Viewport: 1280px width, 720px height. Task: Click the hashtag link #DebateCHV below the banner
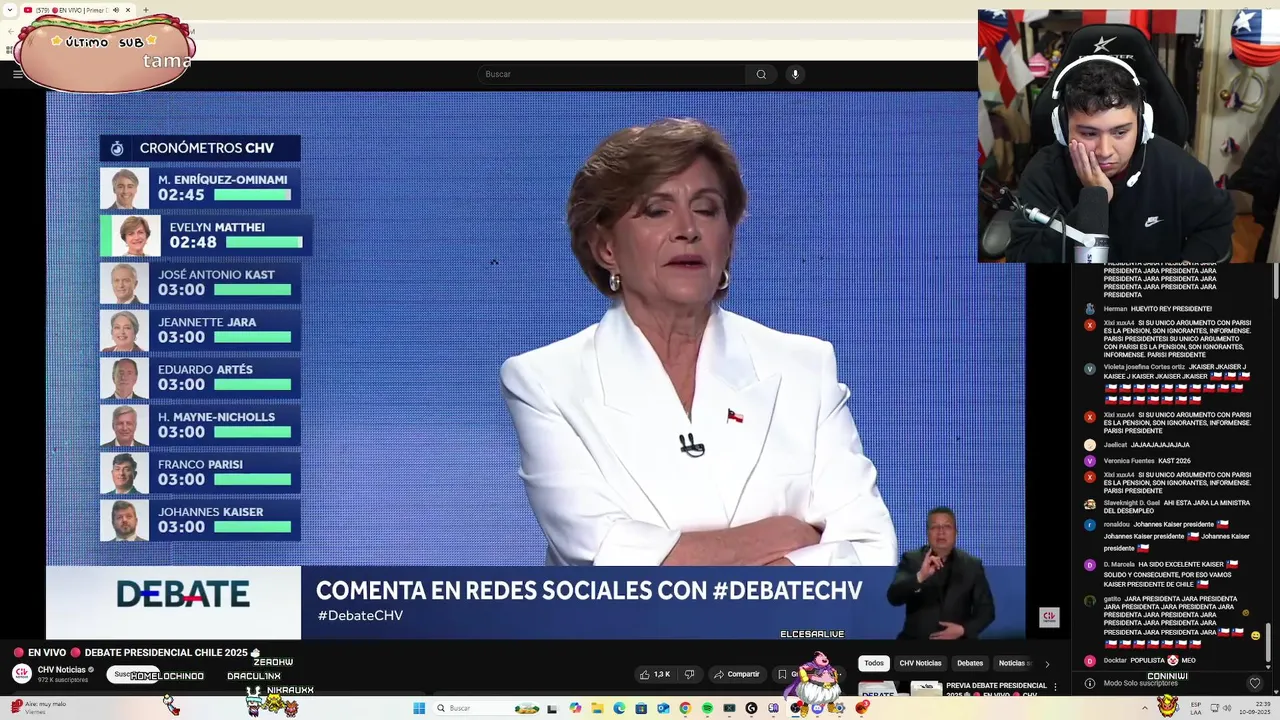(360, 616)
